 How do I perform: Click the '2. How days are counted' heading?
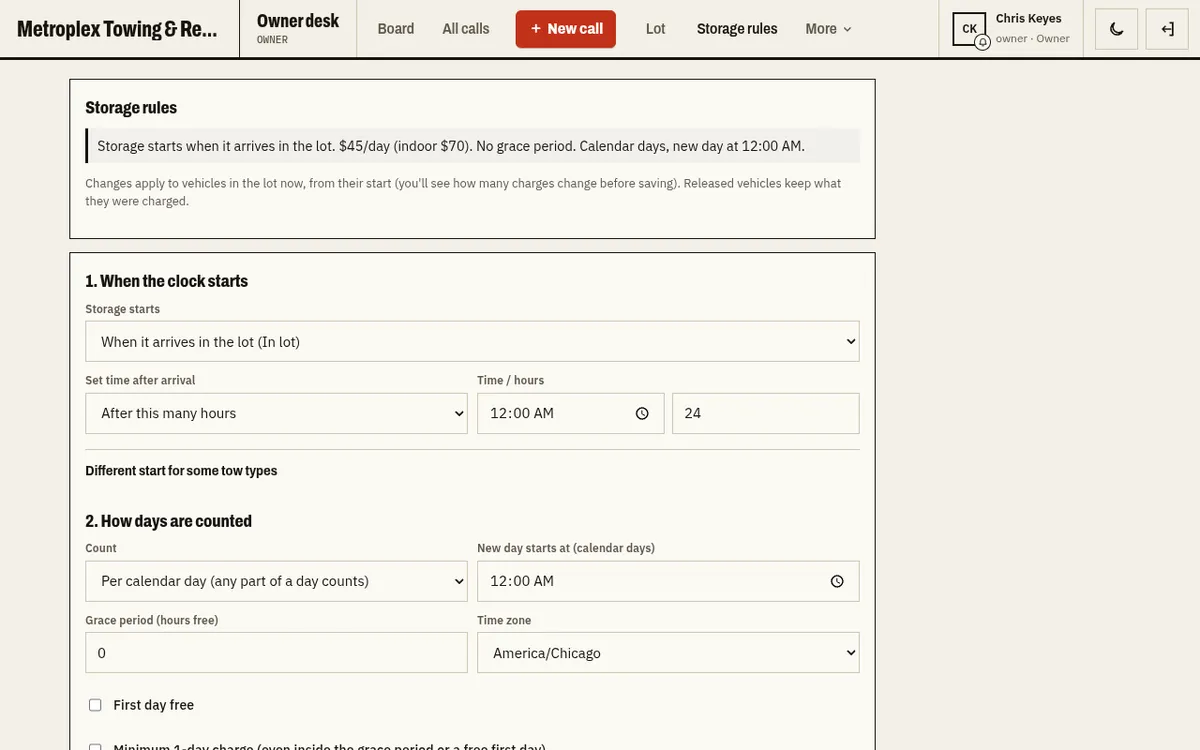[x=169, y=521]
